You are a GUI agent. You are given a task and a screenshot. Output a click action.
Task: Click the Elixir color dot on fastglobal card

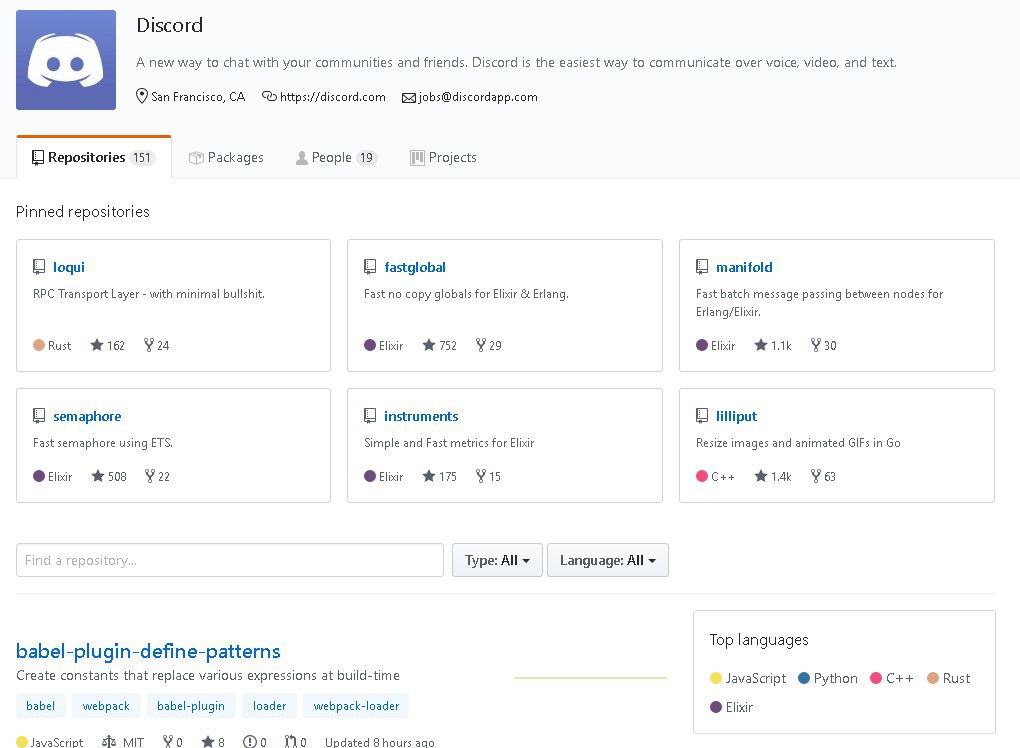point(370,345)
